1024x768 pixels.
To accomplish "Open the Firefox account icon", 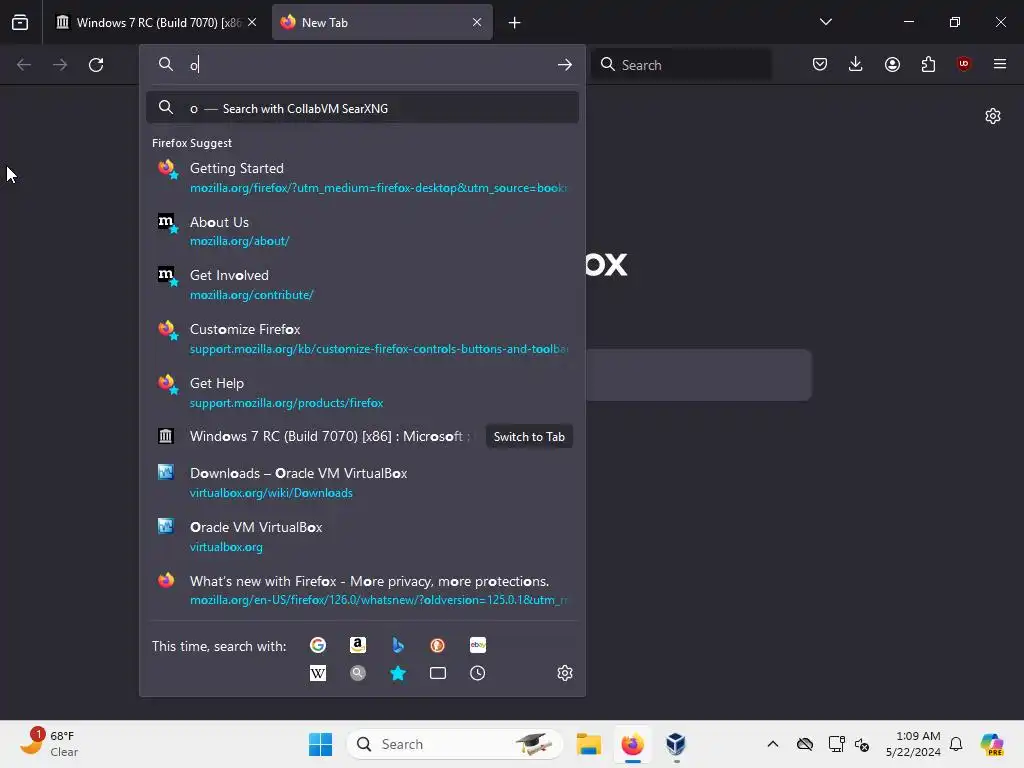I will [892, 64].
